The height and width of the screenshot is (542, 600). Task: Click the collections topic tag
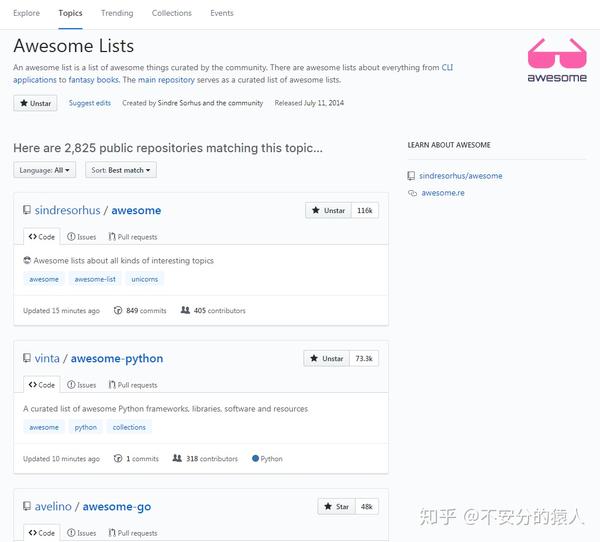[129, 427]
